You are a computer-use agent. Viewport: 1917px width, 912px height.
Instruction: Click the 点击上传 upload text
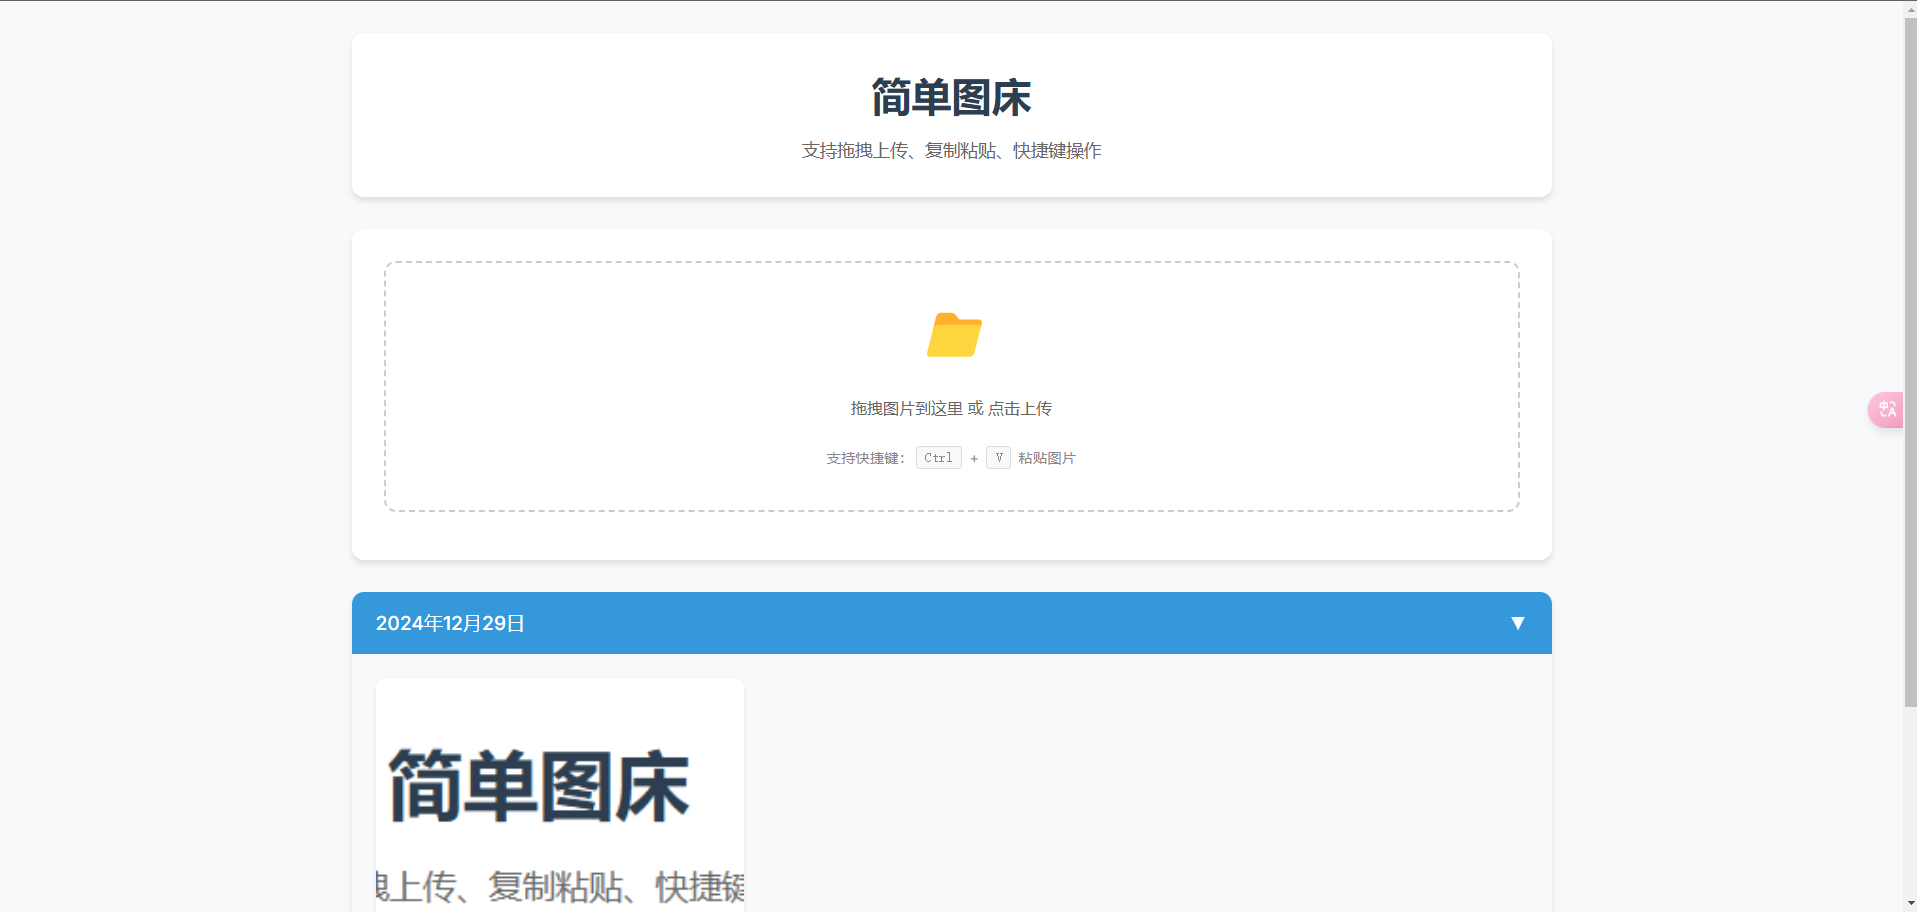pos(1020,409)
